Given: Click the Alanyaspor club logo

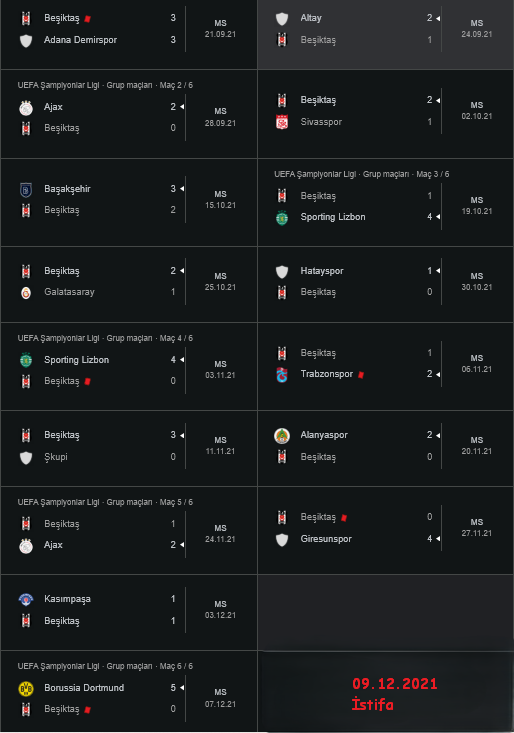Looking at the screenshot, I should [282, 436].
